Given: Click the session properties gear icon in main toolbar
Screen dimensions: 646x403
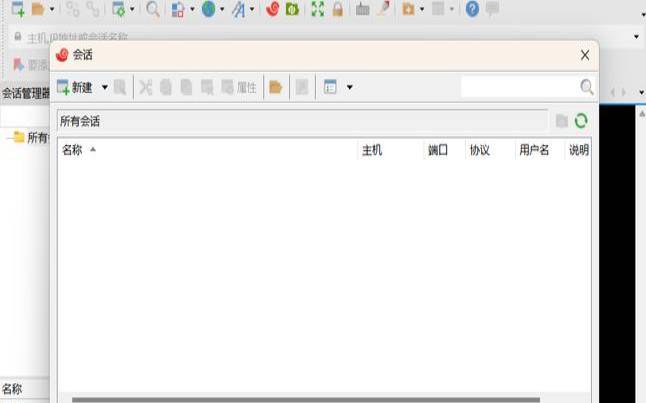Looking at the screenshot, I should pyautogui.click(x=119, y=9).
